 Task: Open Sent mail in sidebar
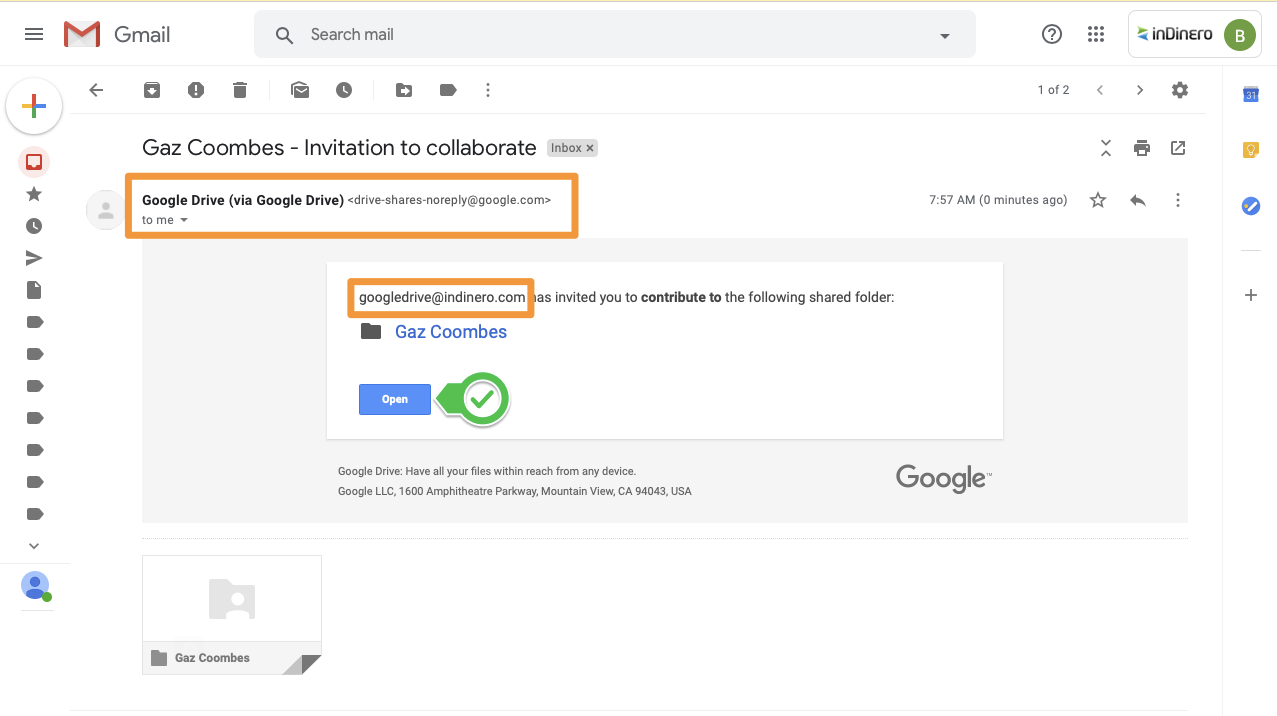[34, 258]
